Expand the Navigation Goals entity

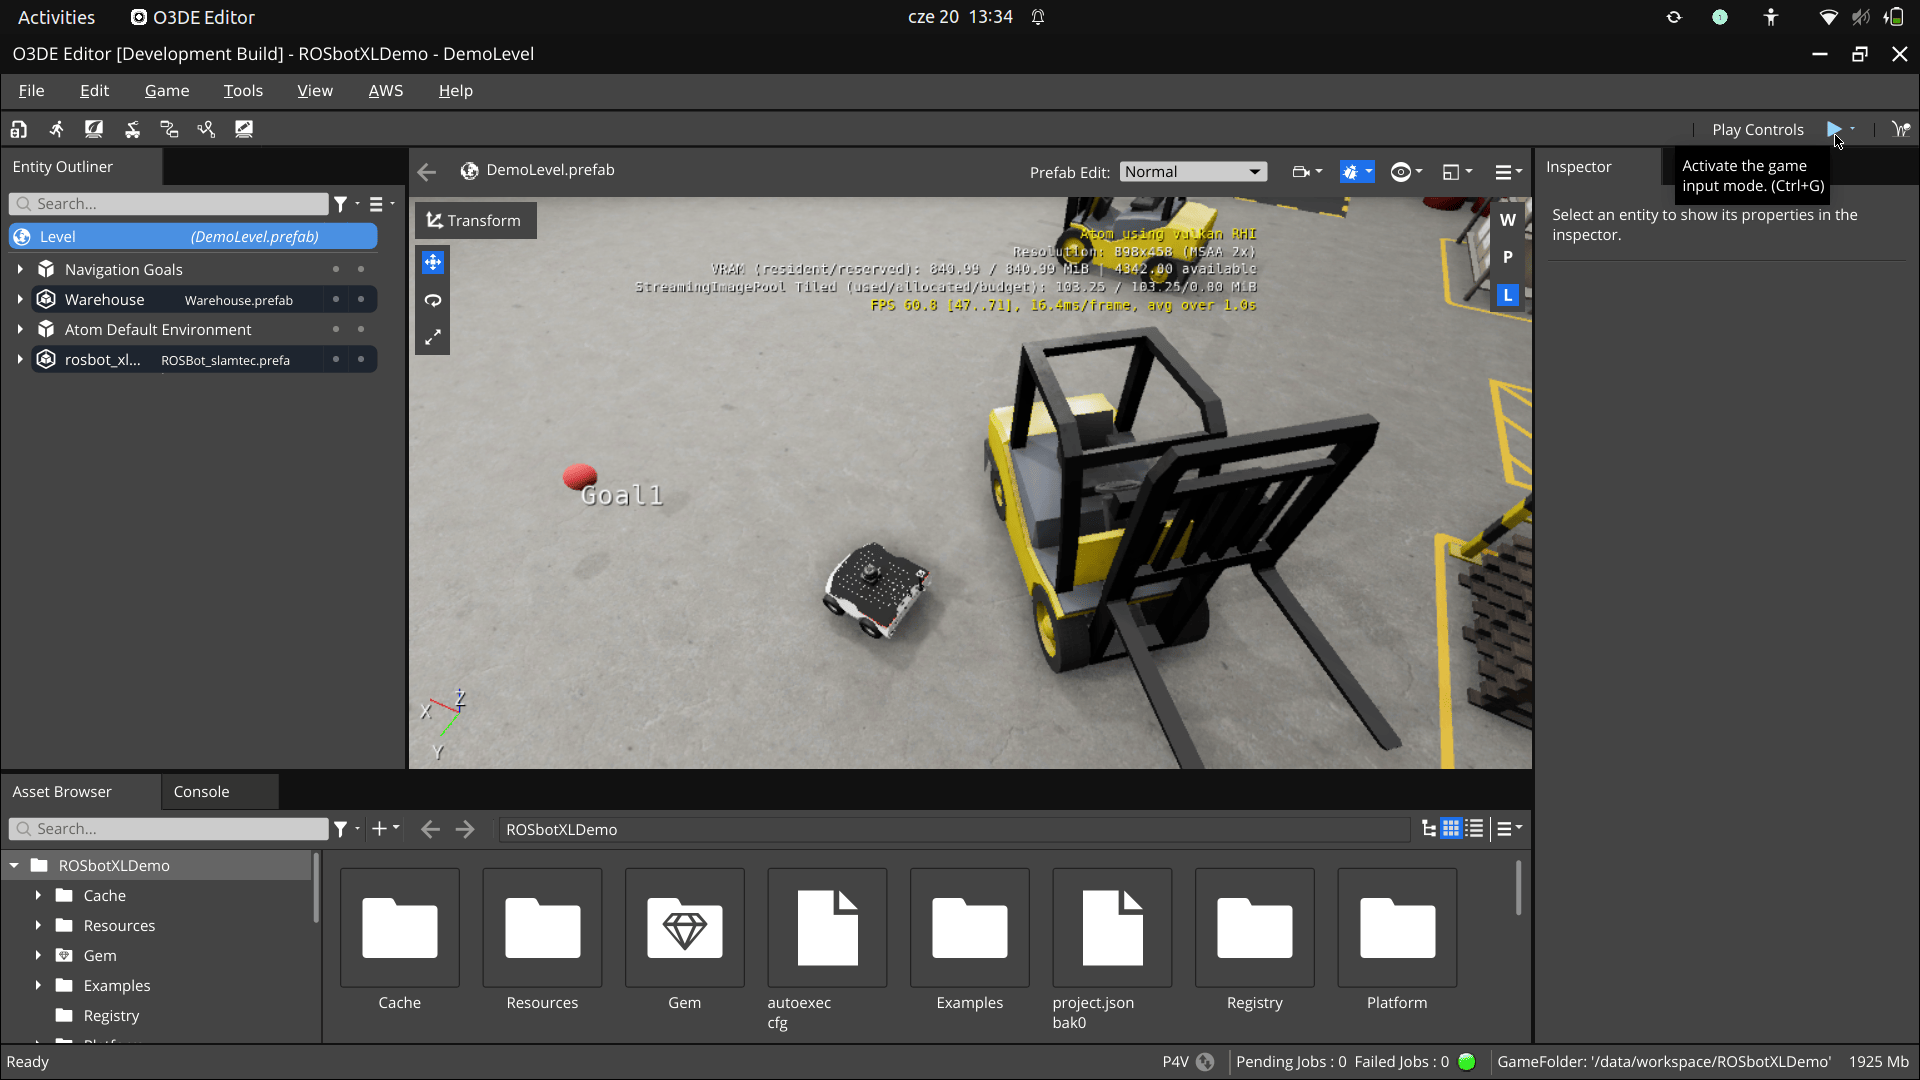coord(20,269)
